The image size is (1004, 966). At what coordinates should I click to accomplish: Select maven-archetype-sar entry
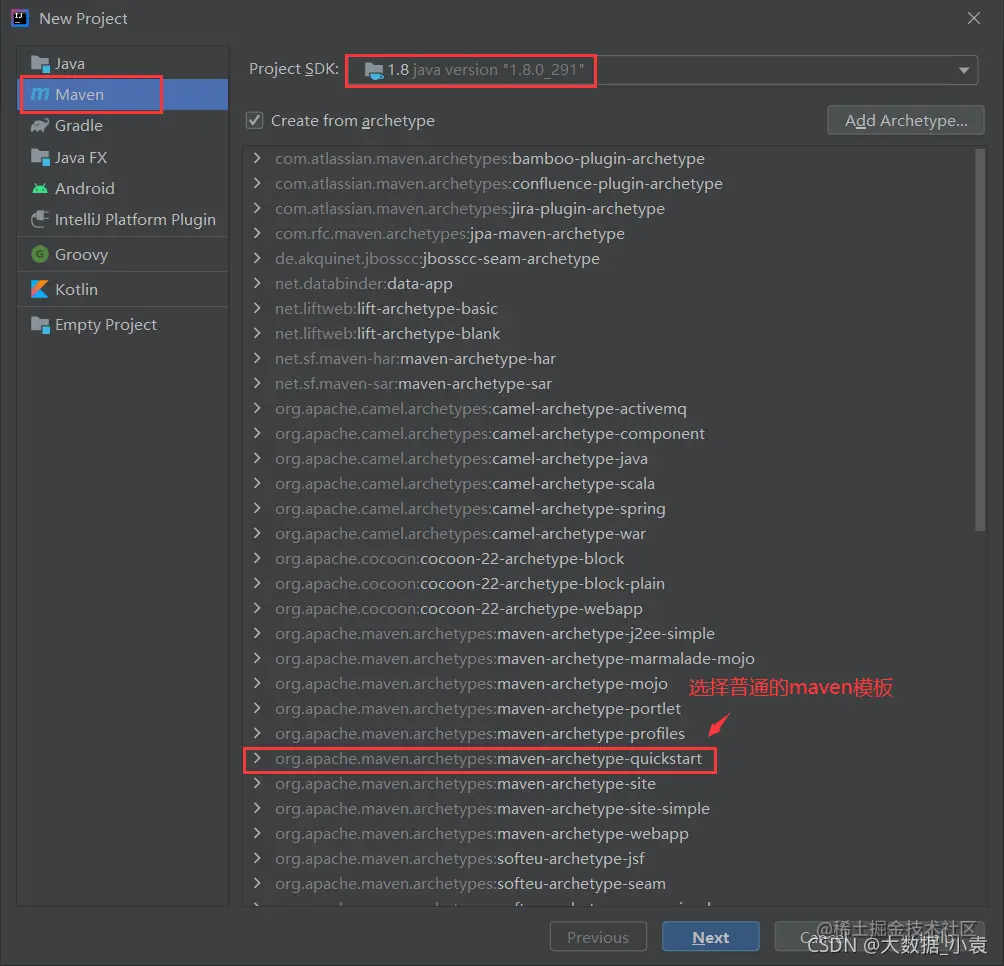pyautogui.click(x=413, y=383)
